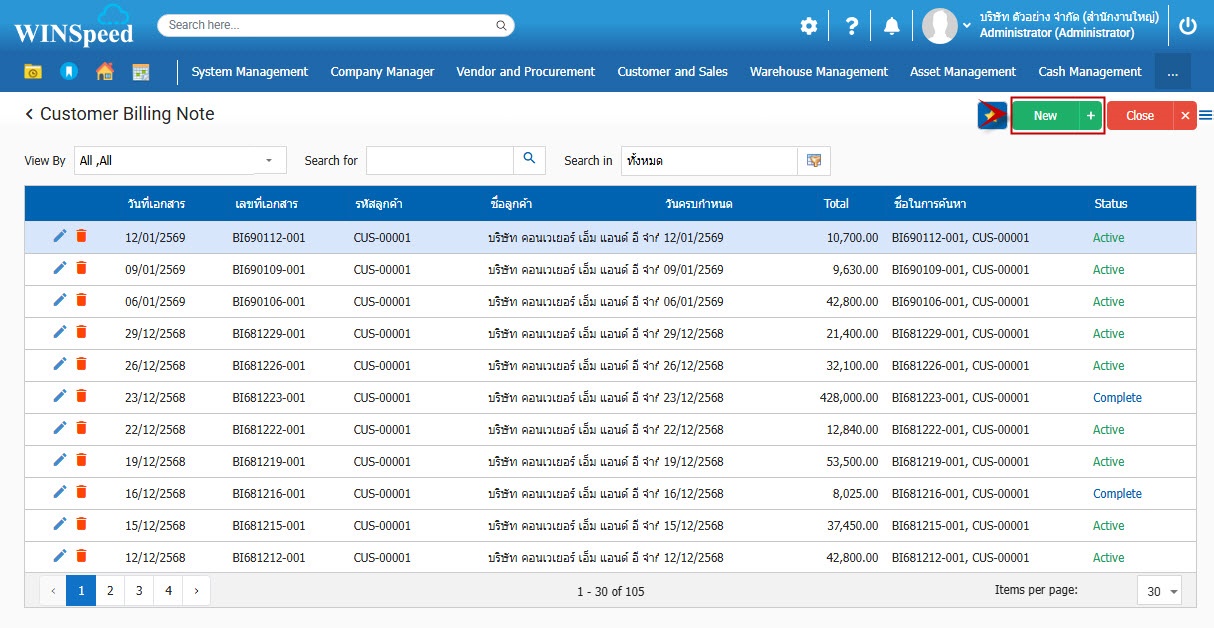This screenshot has width=1214, height=628.
Task: Click the green New button
Action: pyautogui.click(x=1045, y=116)
